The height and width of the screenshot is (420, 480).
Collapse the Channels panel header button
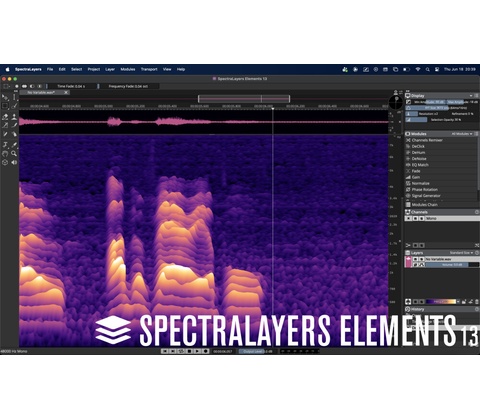point(477,212)
